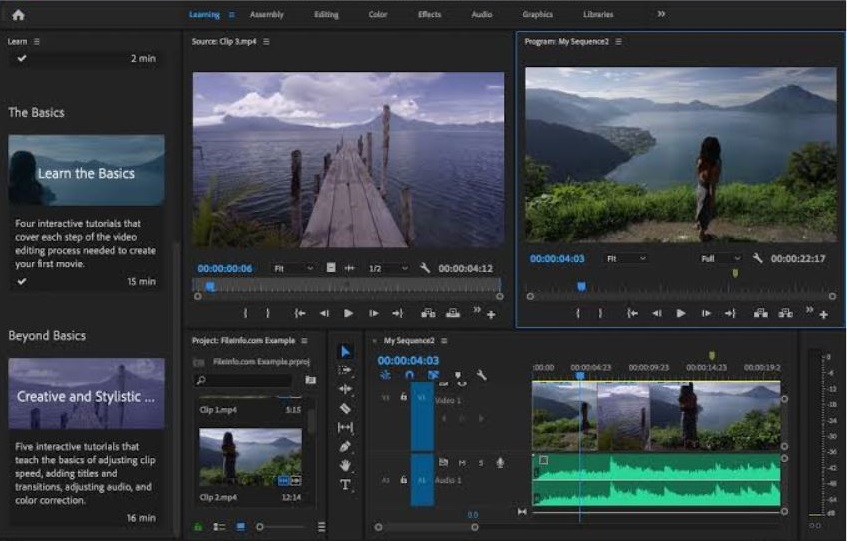Switch to Effects workspace tab
This screenshot has height=541, width=847.
point(429,15)
